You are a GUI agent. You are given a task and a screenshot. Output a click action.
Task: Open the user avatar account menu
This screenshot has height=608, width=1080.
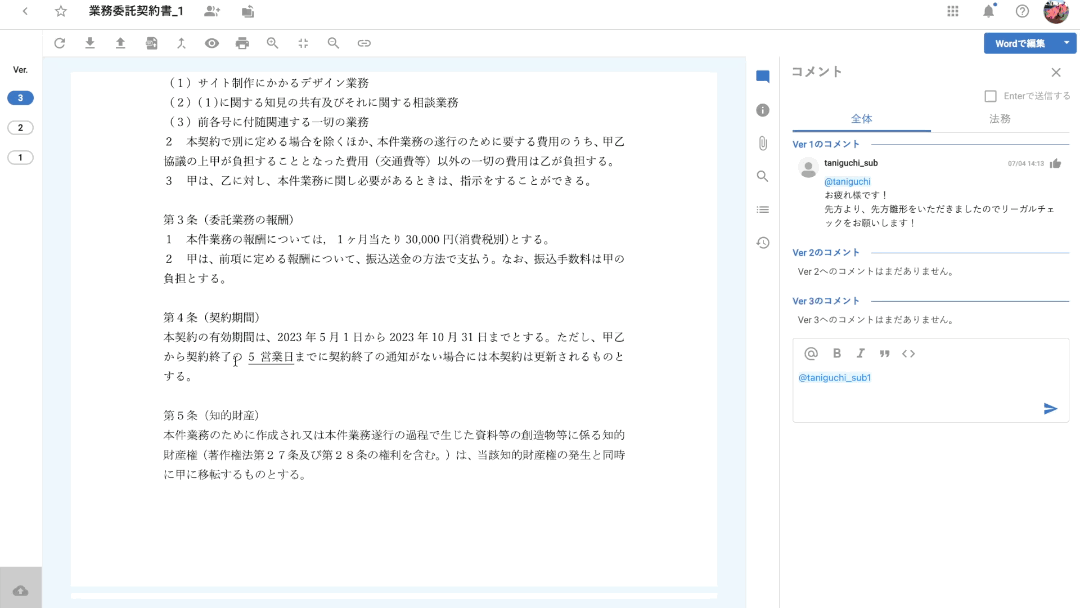click(1056, 12)
